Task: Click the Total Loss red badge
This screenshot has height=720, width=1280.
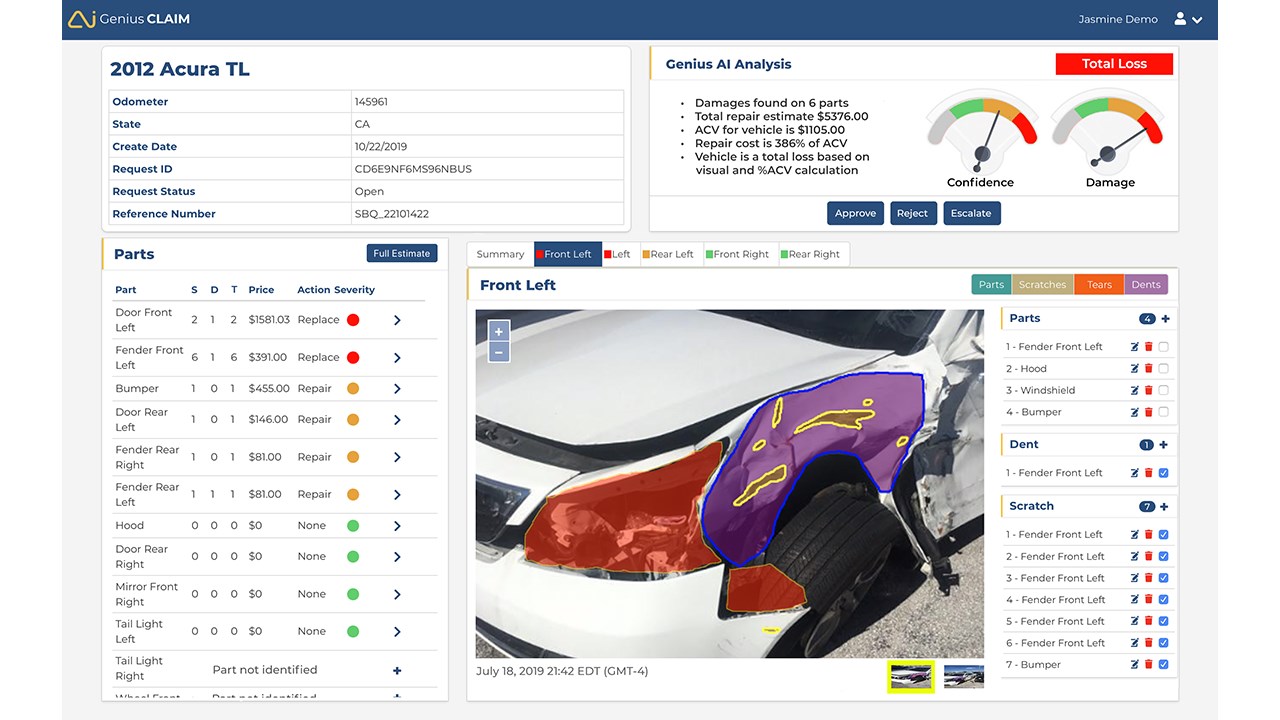Action: pyautogui.click(x=1114, y=64)
